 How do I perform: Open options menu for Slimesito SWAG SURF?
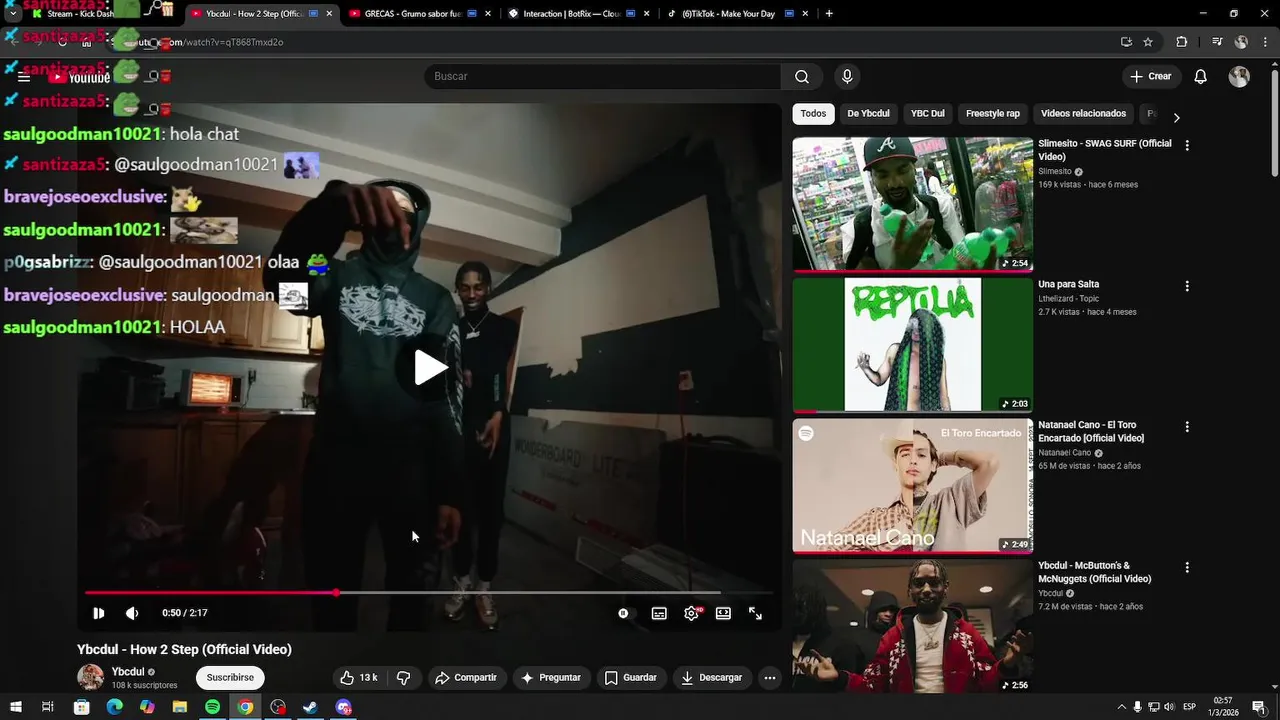1187,145
